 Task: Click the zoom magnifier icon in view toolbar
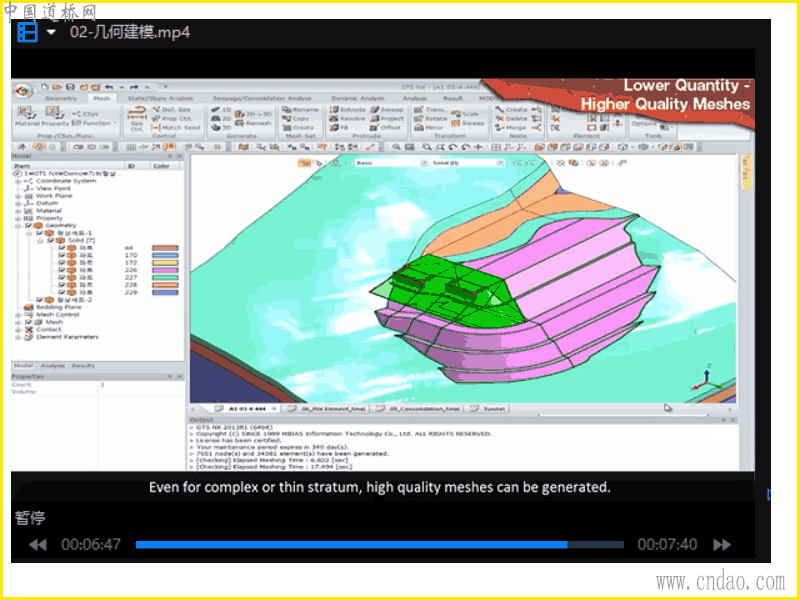point(396,147)
